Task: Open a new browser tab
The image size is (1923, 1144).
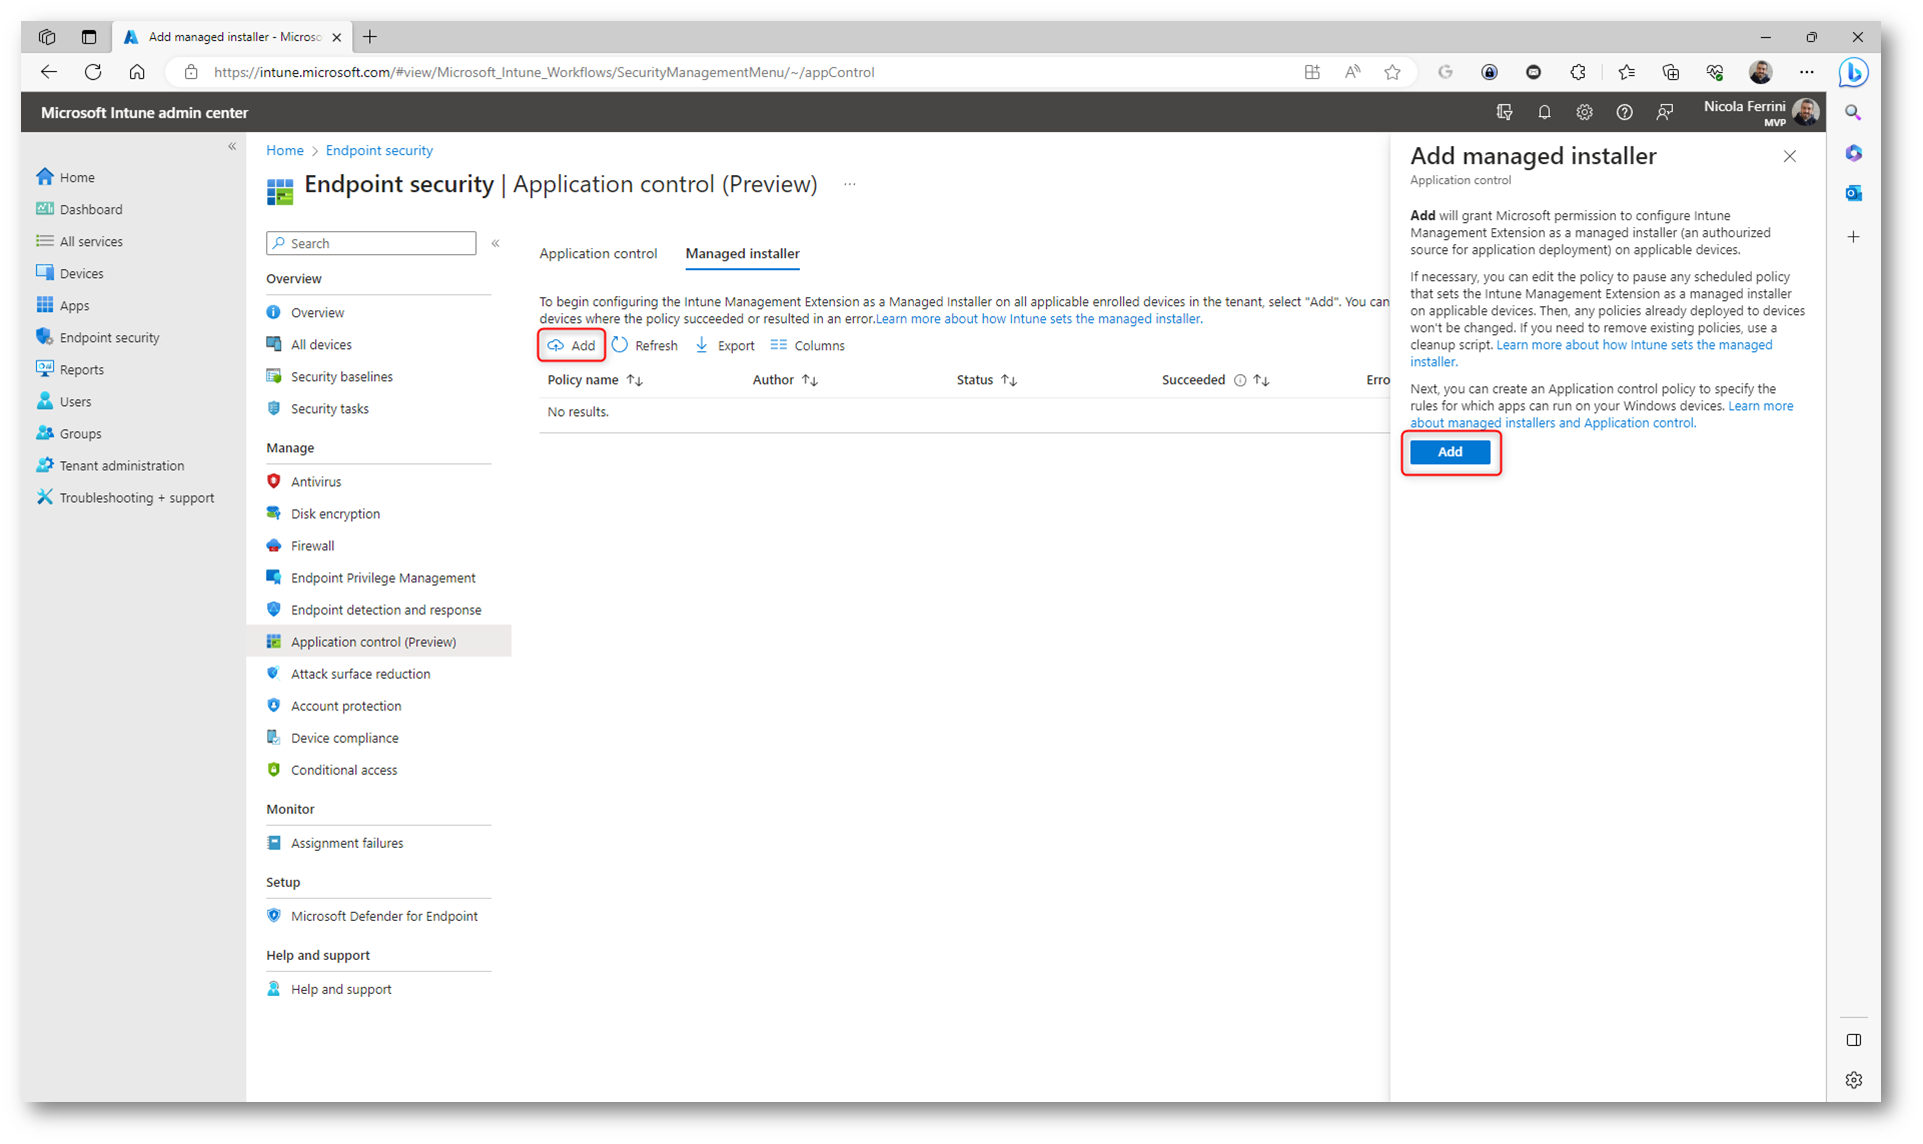Action: tap(370, 37)
